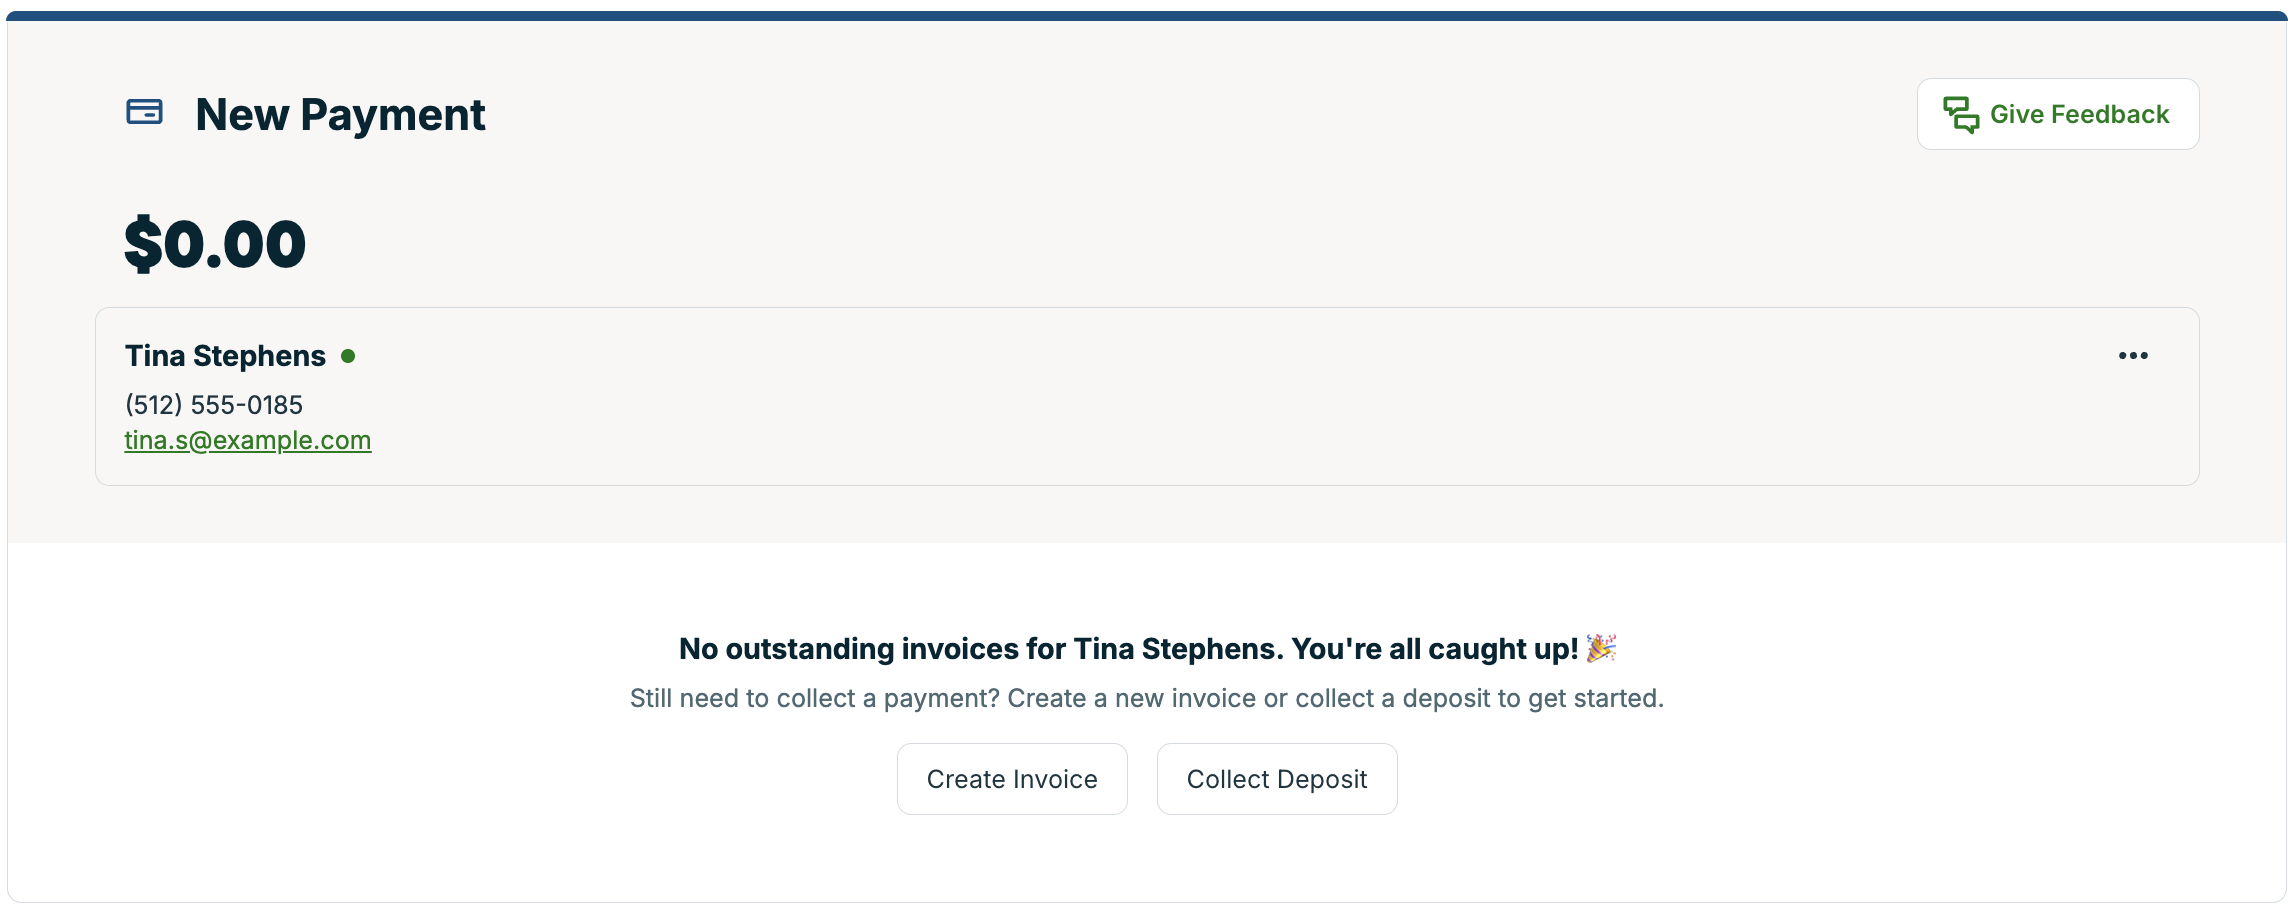Click the green status dot by Tina Stephens
This screenshot has height=914, width=2294.
(348, 356)
